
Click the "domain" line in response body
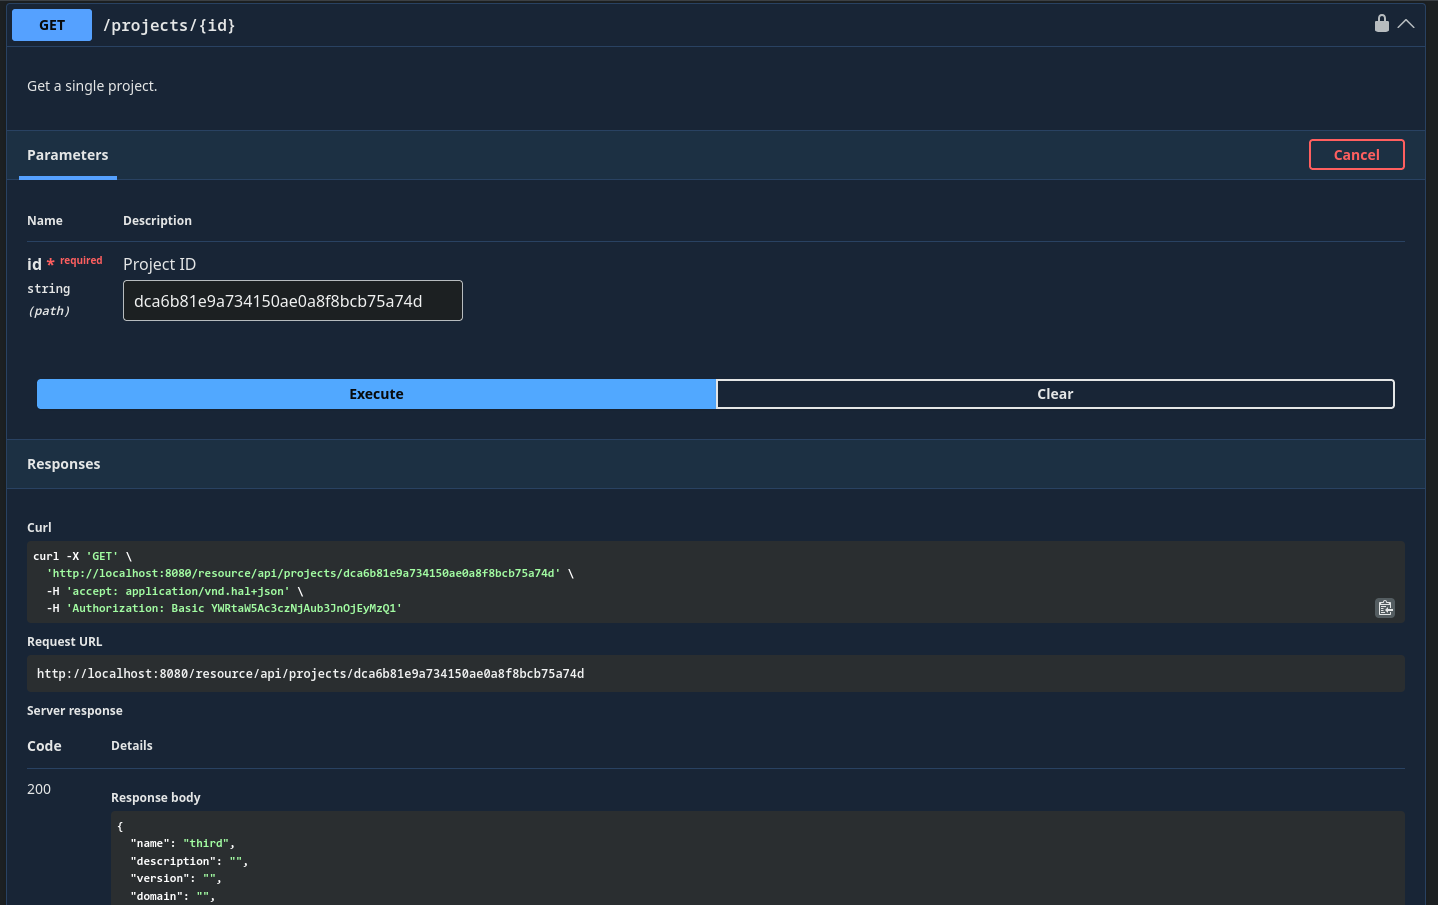(x=173, y=896)
